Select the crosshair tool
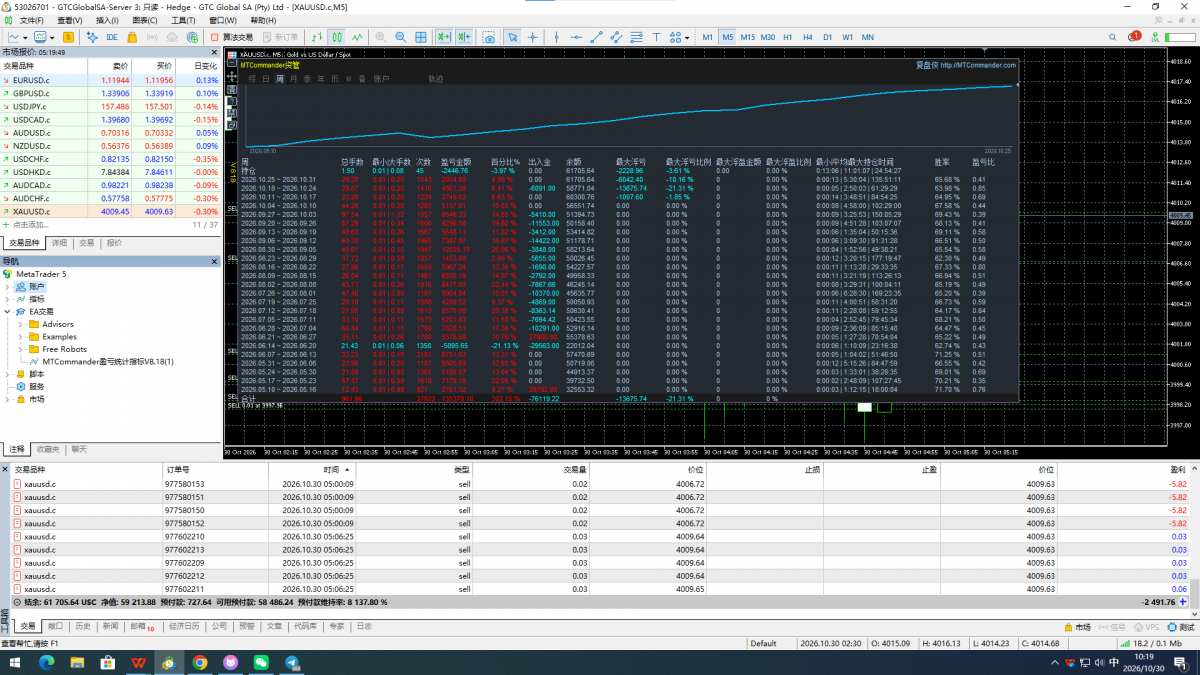The image size is (1200, 675). tap(534, 37)
